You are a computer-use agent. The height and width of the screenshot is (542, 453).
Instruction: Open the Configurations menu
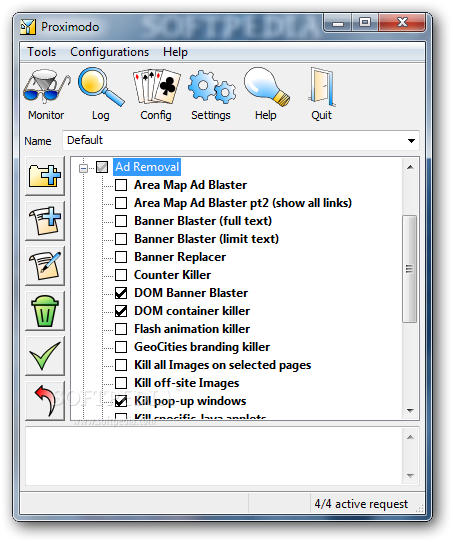(110, 52)
